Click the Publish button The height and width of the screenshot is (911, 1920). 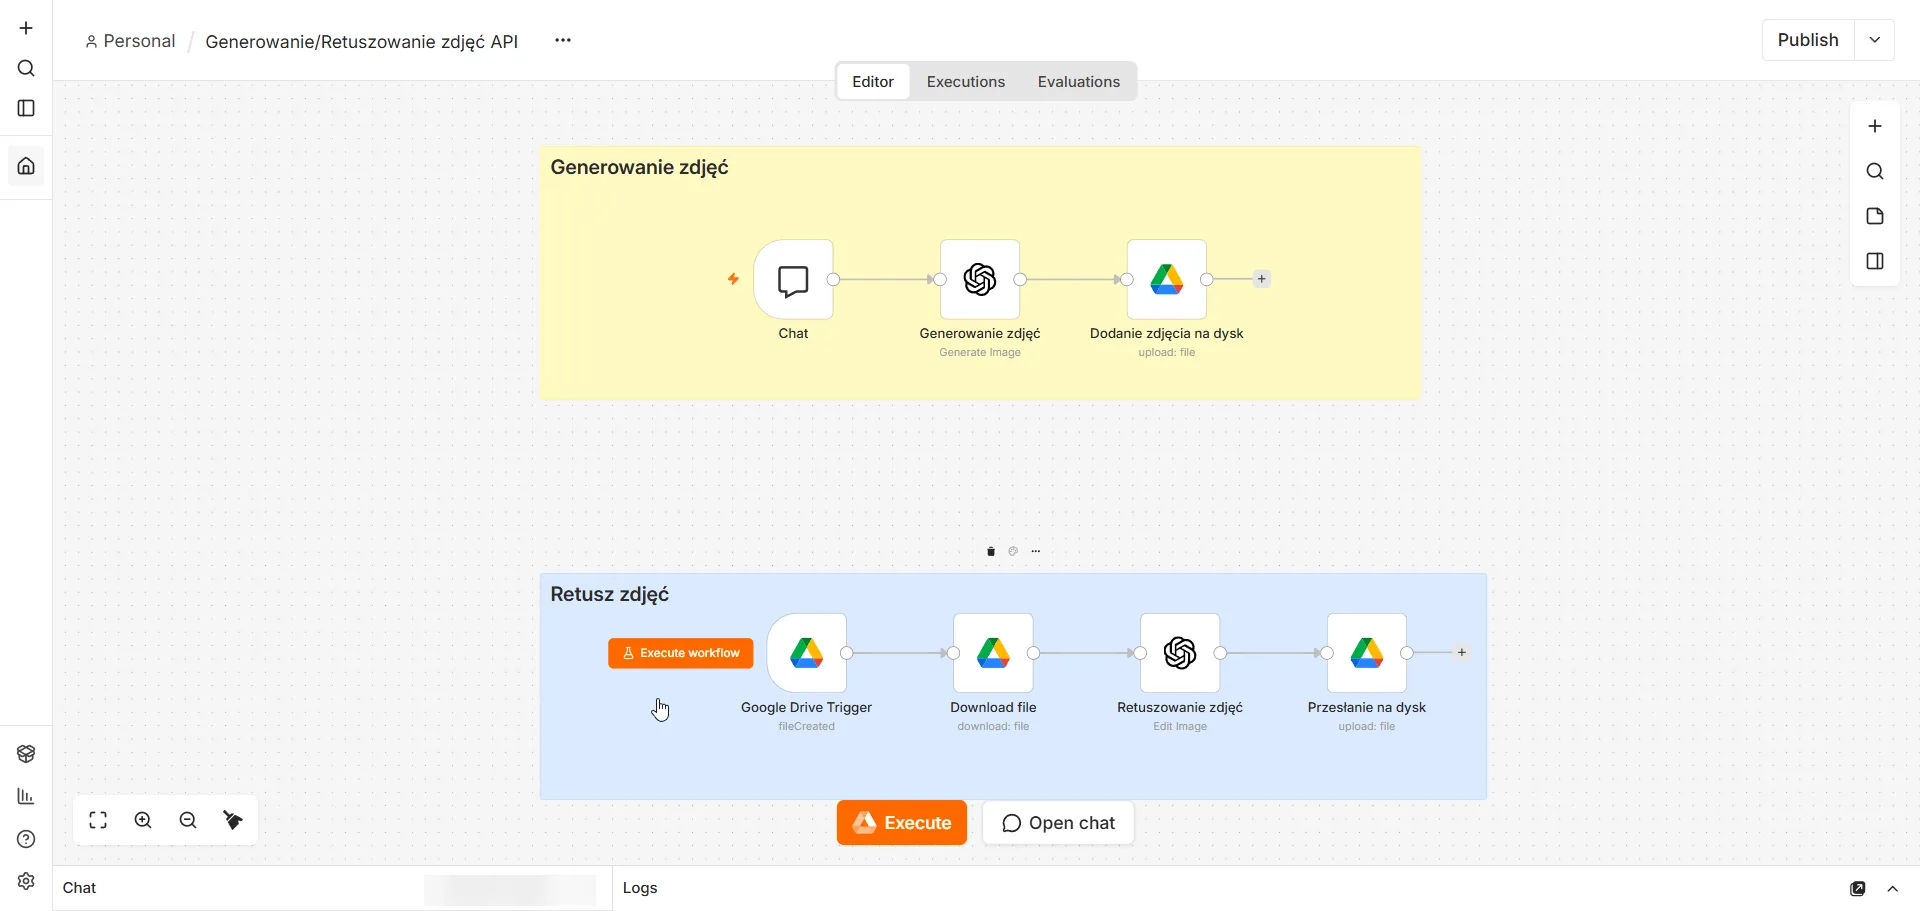pos(1808,40)
